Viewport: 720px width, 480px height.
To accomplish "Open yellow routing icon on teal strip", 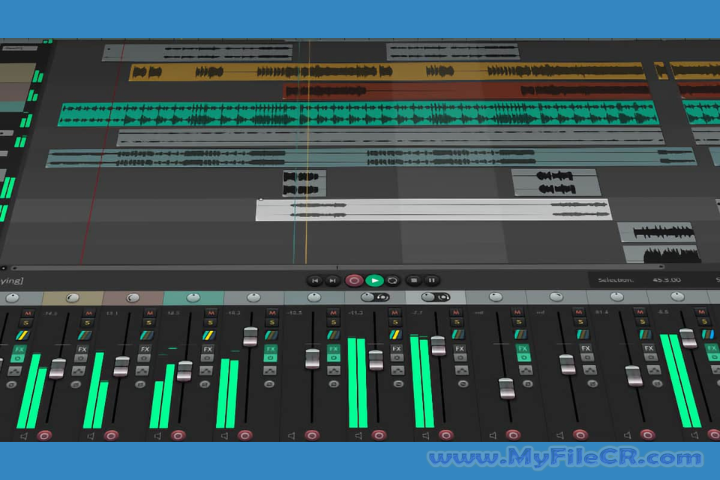I will pyautogui.click(x=209, y=335).
